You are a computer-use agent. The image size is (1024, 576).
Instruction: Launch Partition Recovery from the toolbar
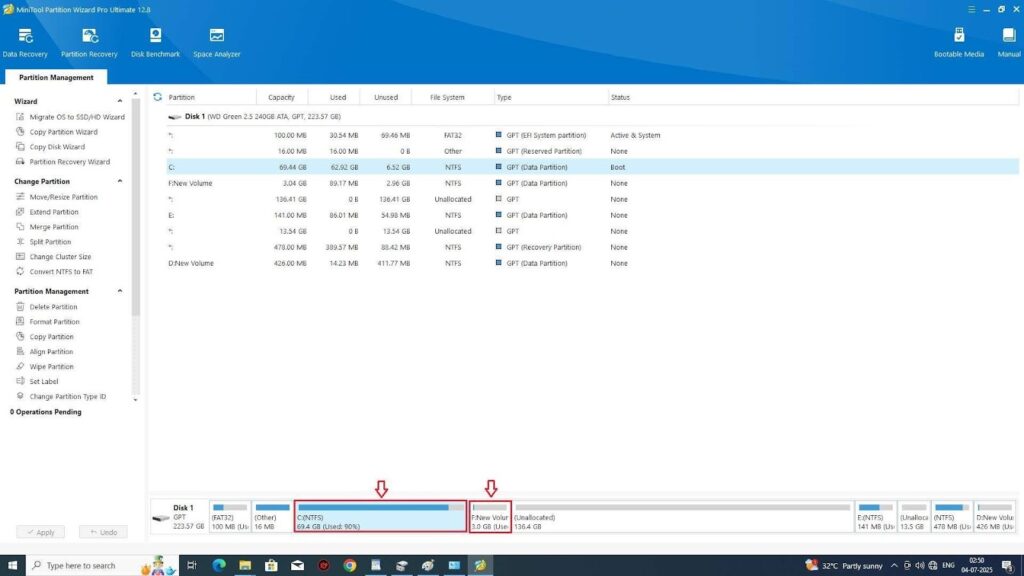(89, 42)
